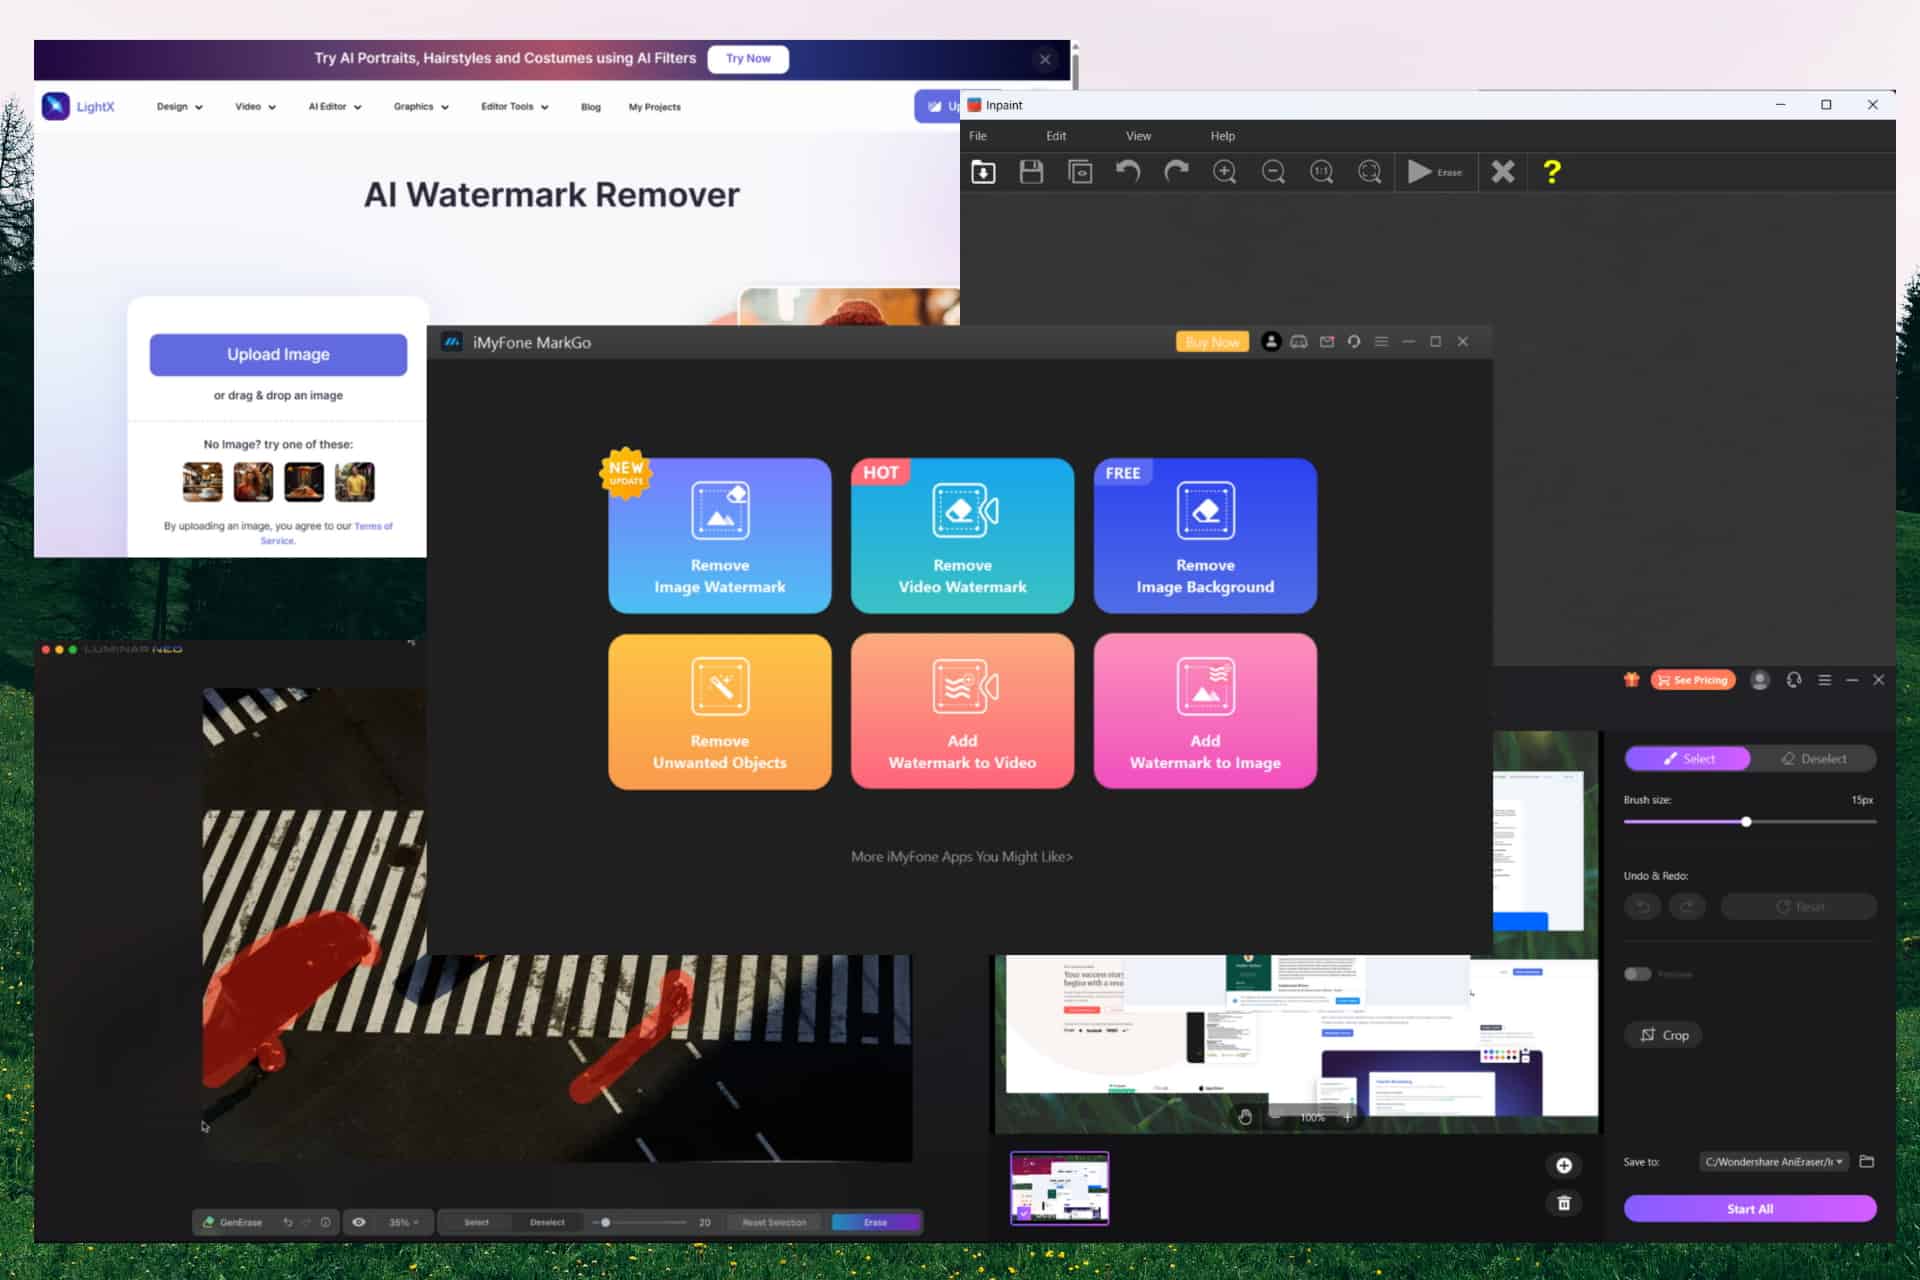
Task: Open Remove Video Watermark card in MarkGo
Action: (962, 536)
